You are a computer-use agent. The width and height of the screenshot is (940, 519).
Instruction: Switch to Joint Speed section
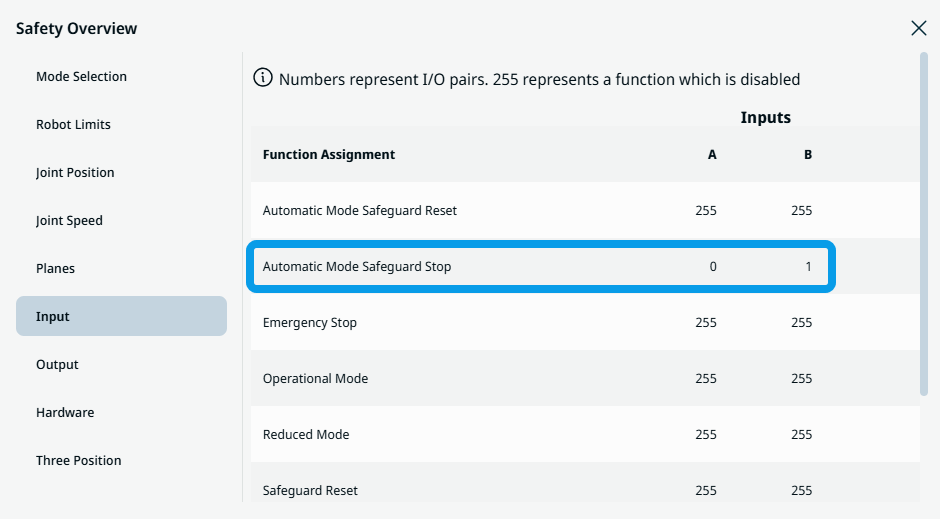point(69,221)
